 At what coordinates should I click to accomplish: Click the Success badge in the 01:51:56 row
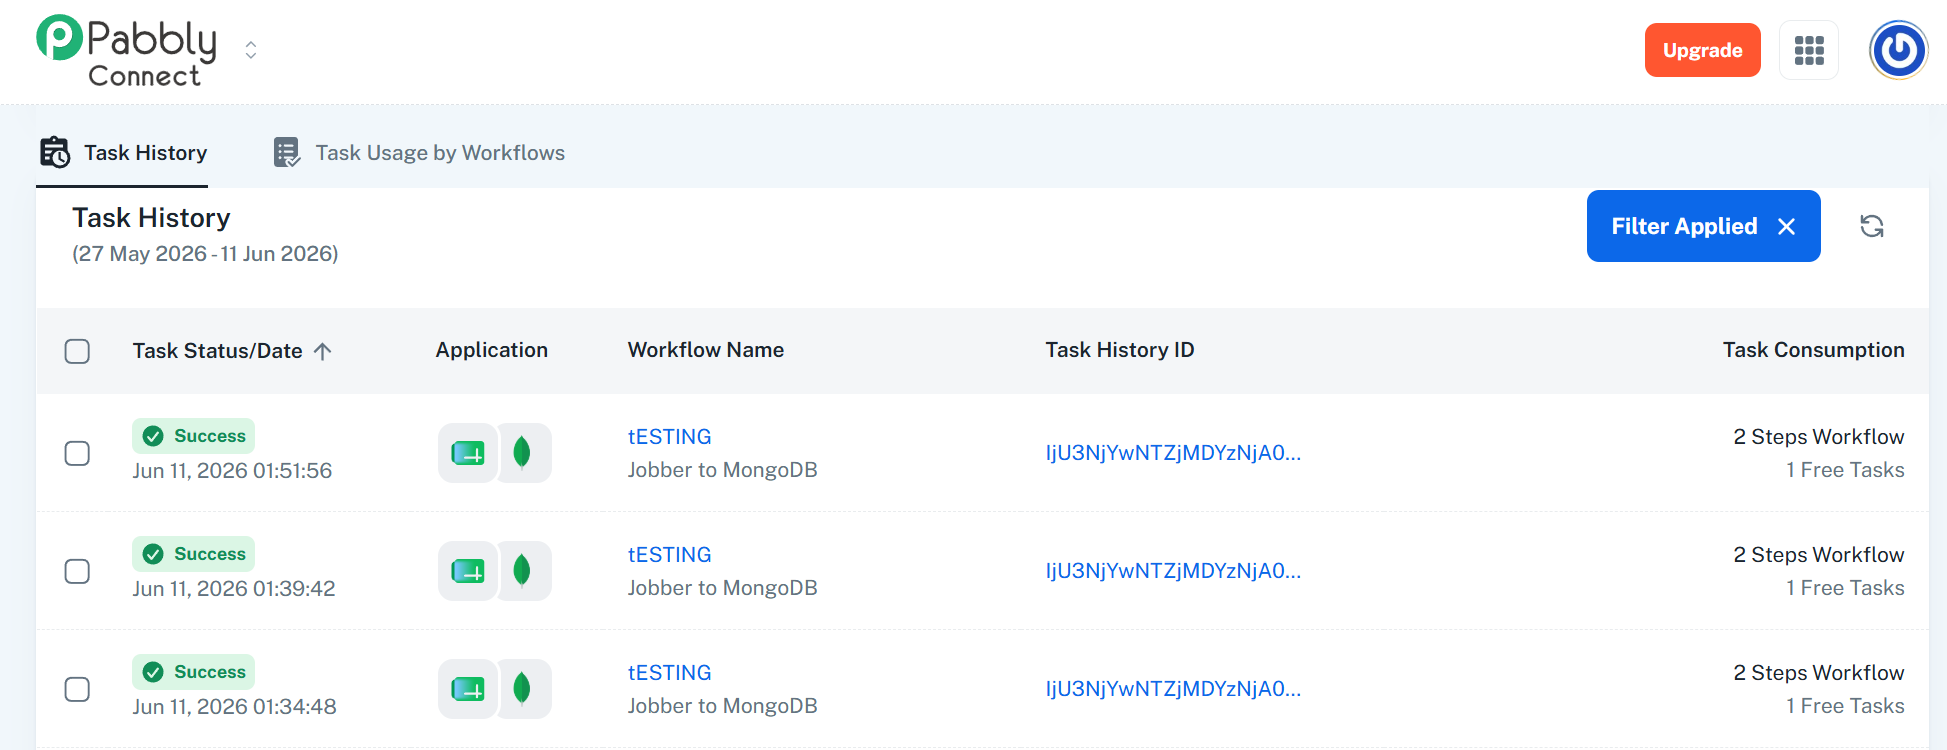point(193,436)
